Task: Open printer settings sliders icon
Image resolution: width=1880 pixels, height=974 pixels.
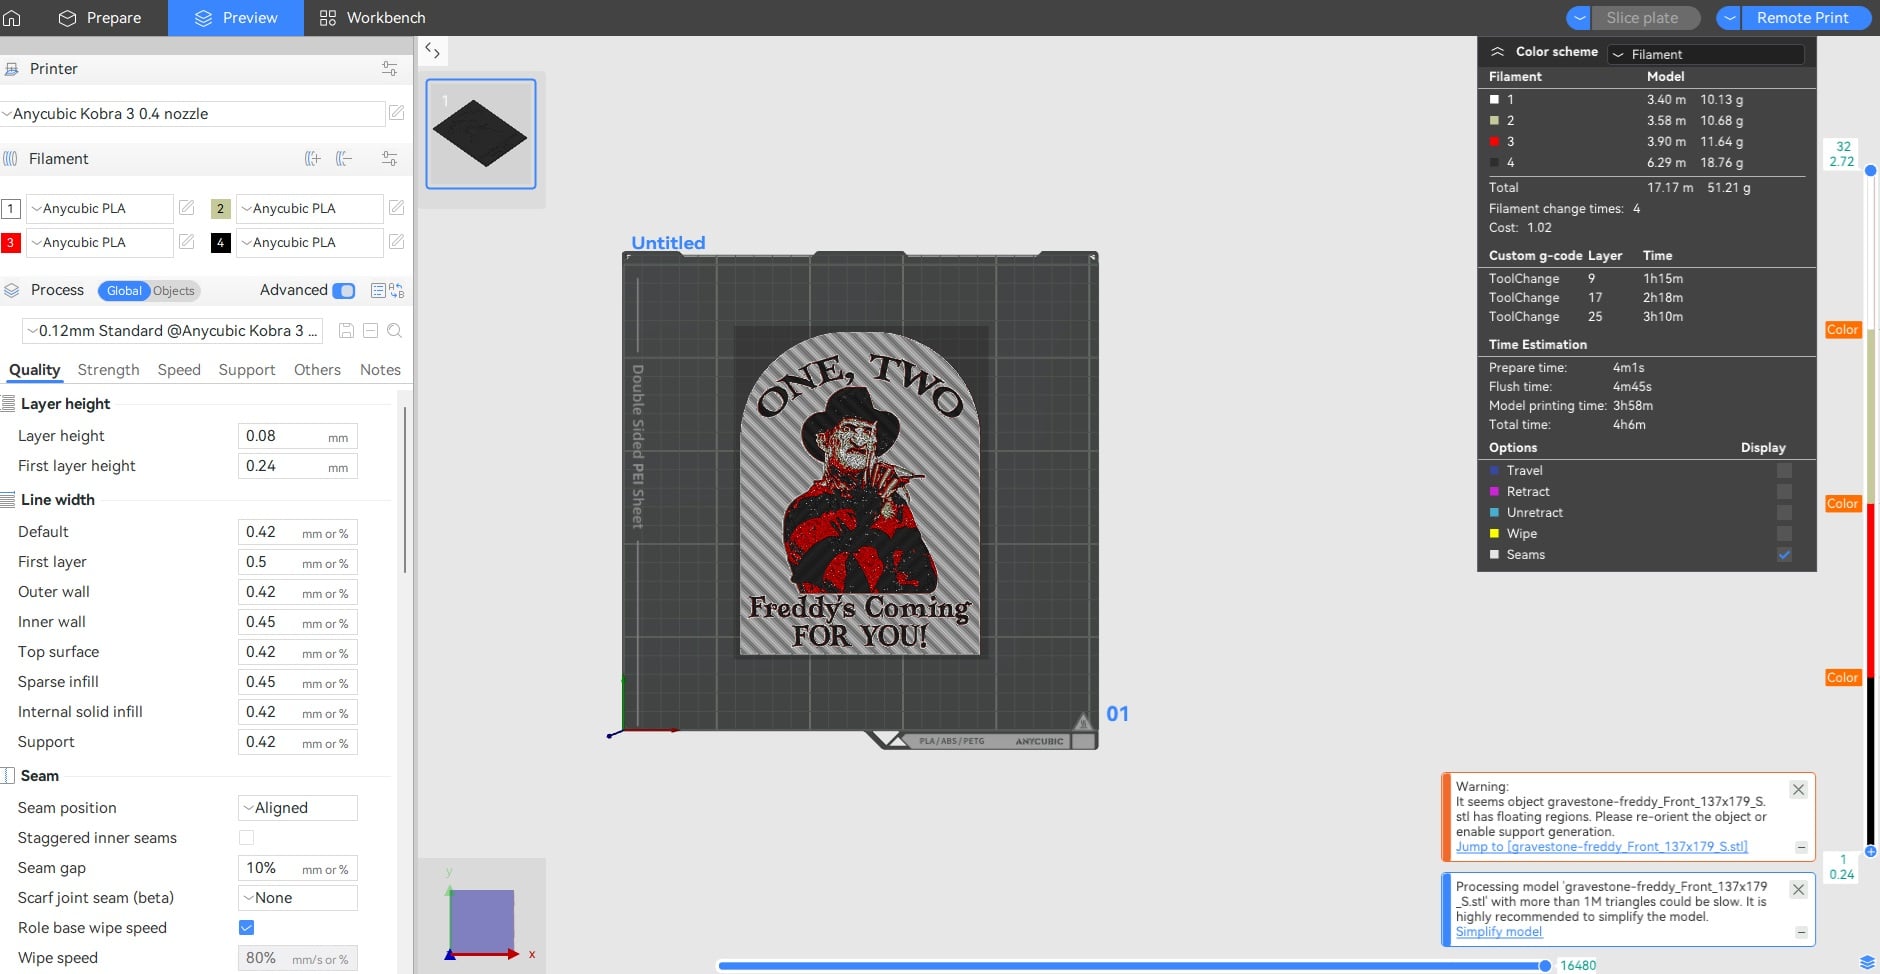Action: coord(389,69)
